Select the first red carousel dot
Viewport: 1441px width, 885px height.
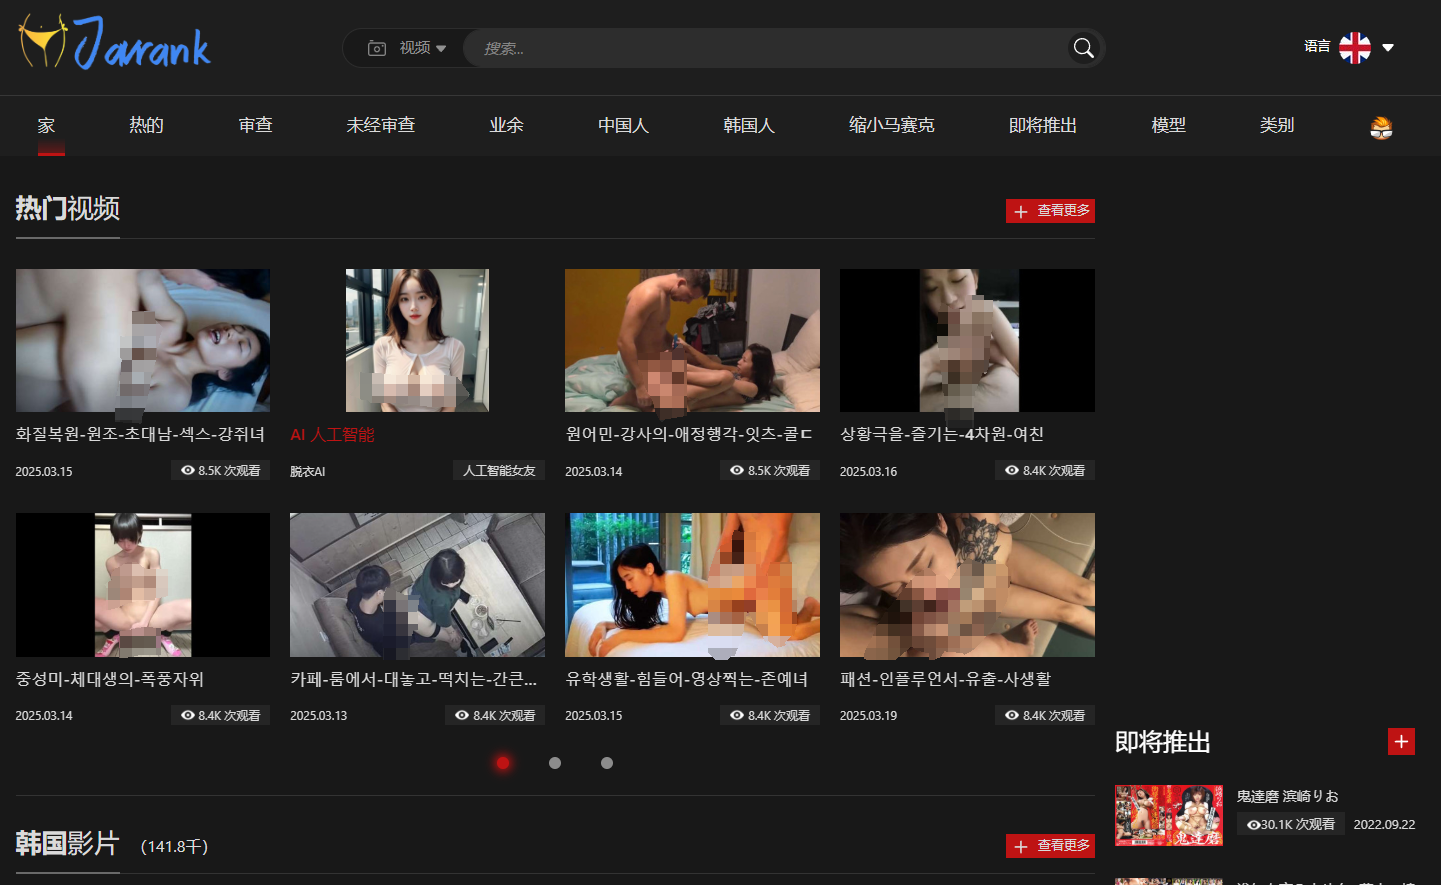coord(503,763)
